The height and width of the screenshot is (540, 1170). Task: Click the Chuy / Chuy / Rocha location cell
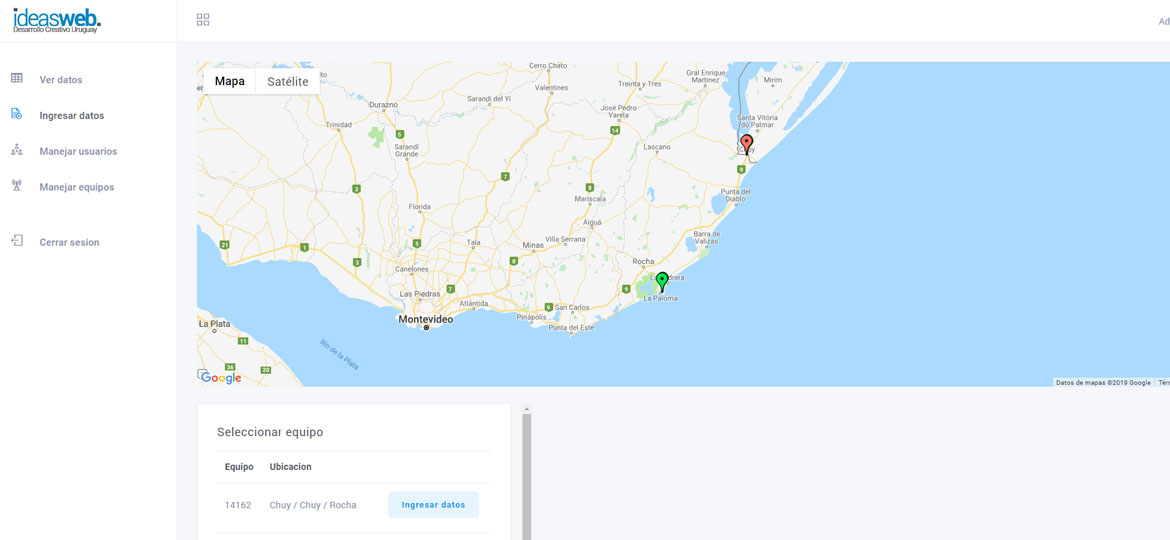pyautogui.click(x=313, y=506)
